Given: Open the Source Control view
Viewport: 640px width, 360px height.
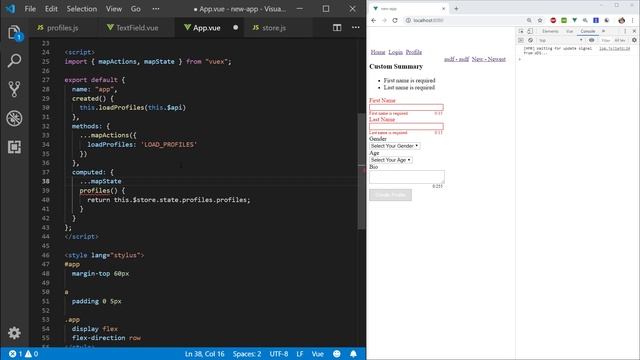Looking at the screenshot, I should coord(14,89).
